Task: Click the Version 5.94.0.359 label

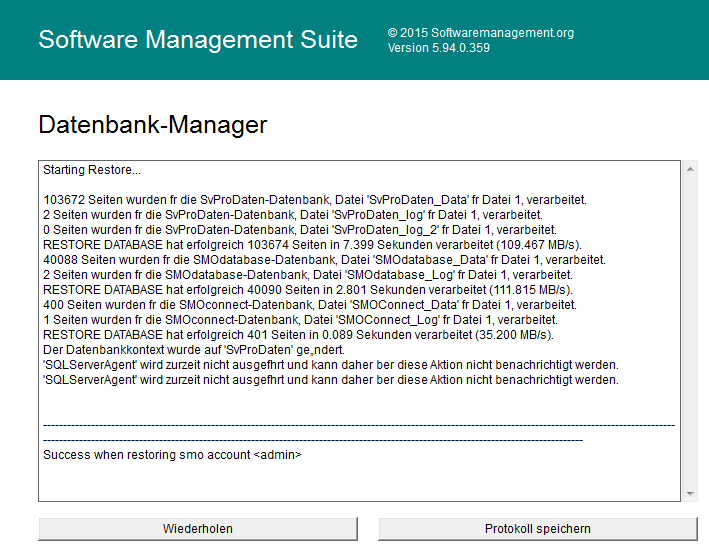Action: click(438, 48)
